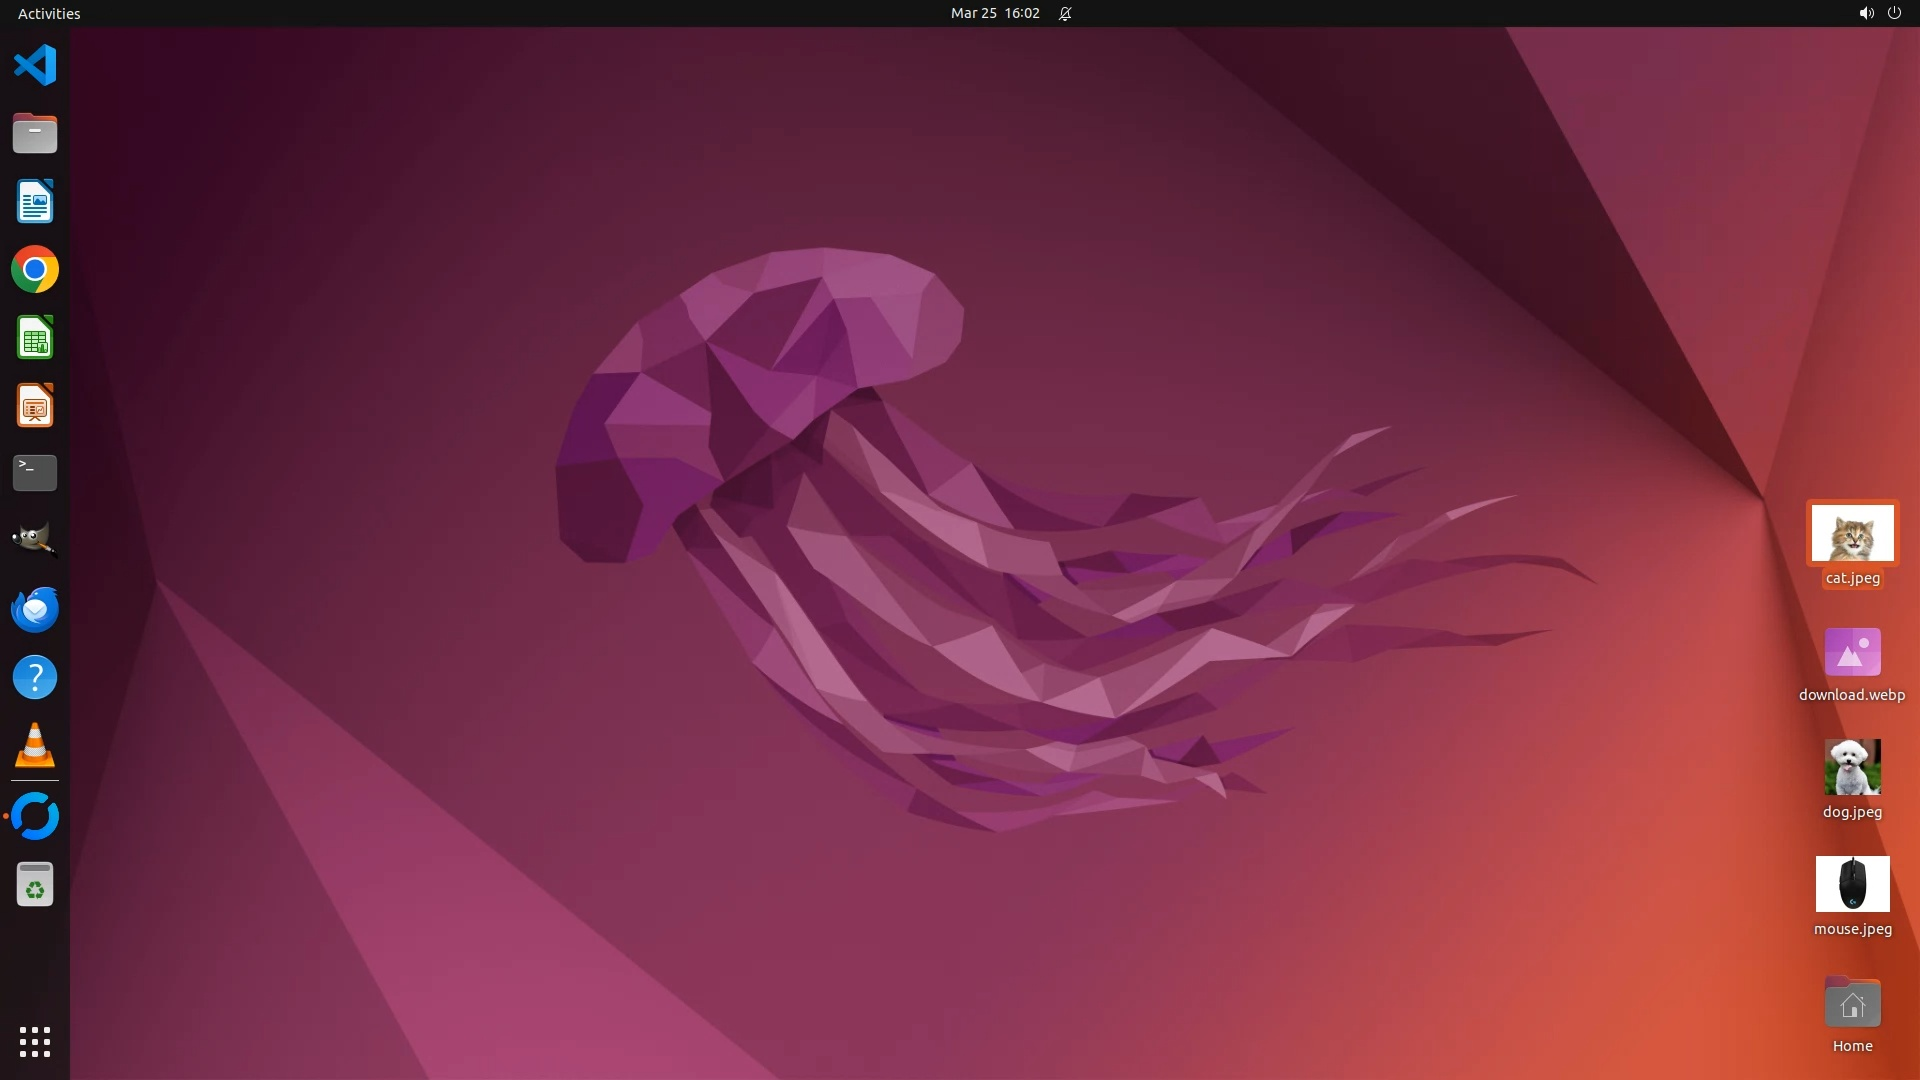This screenshot has height=1080, width=1920.
Task: Launch LibreOffice Writer from dock
Action: (35, 202)
